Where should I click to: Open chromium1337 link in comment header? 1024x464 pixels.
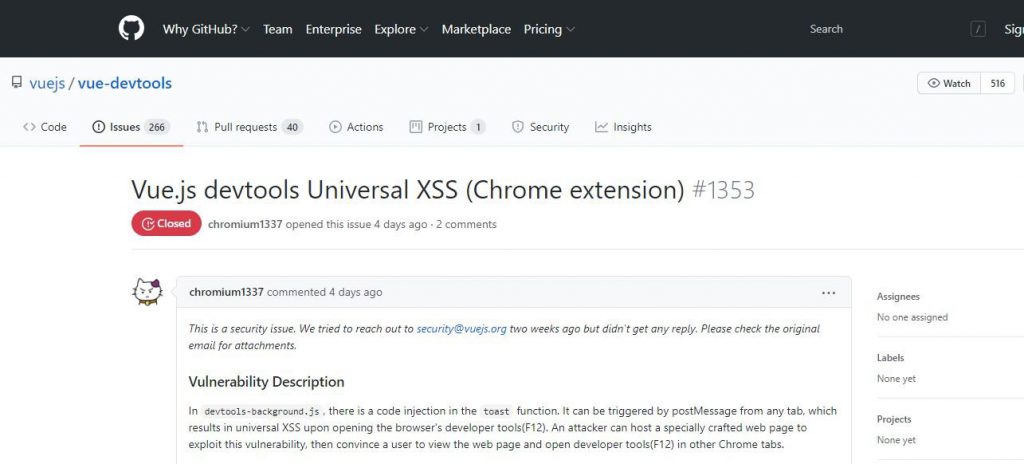227,292
